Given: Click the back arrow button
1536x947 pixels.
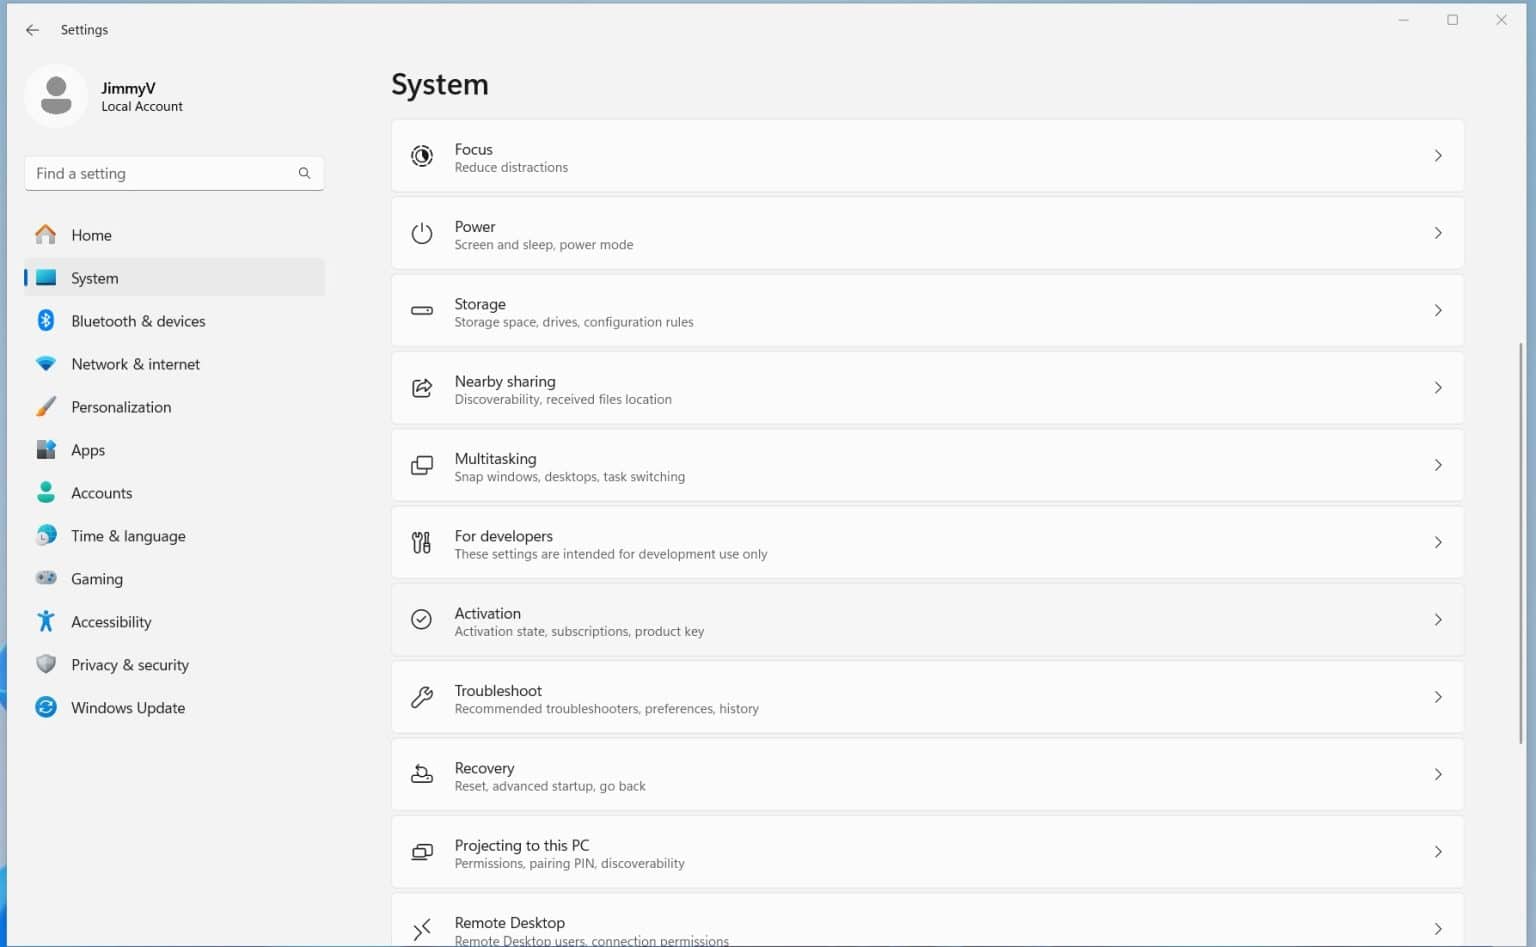Looking at the screenshot, I should [x=32, y=29].
